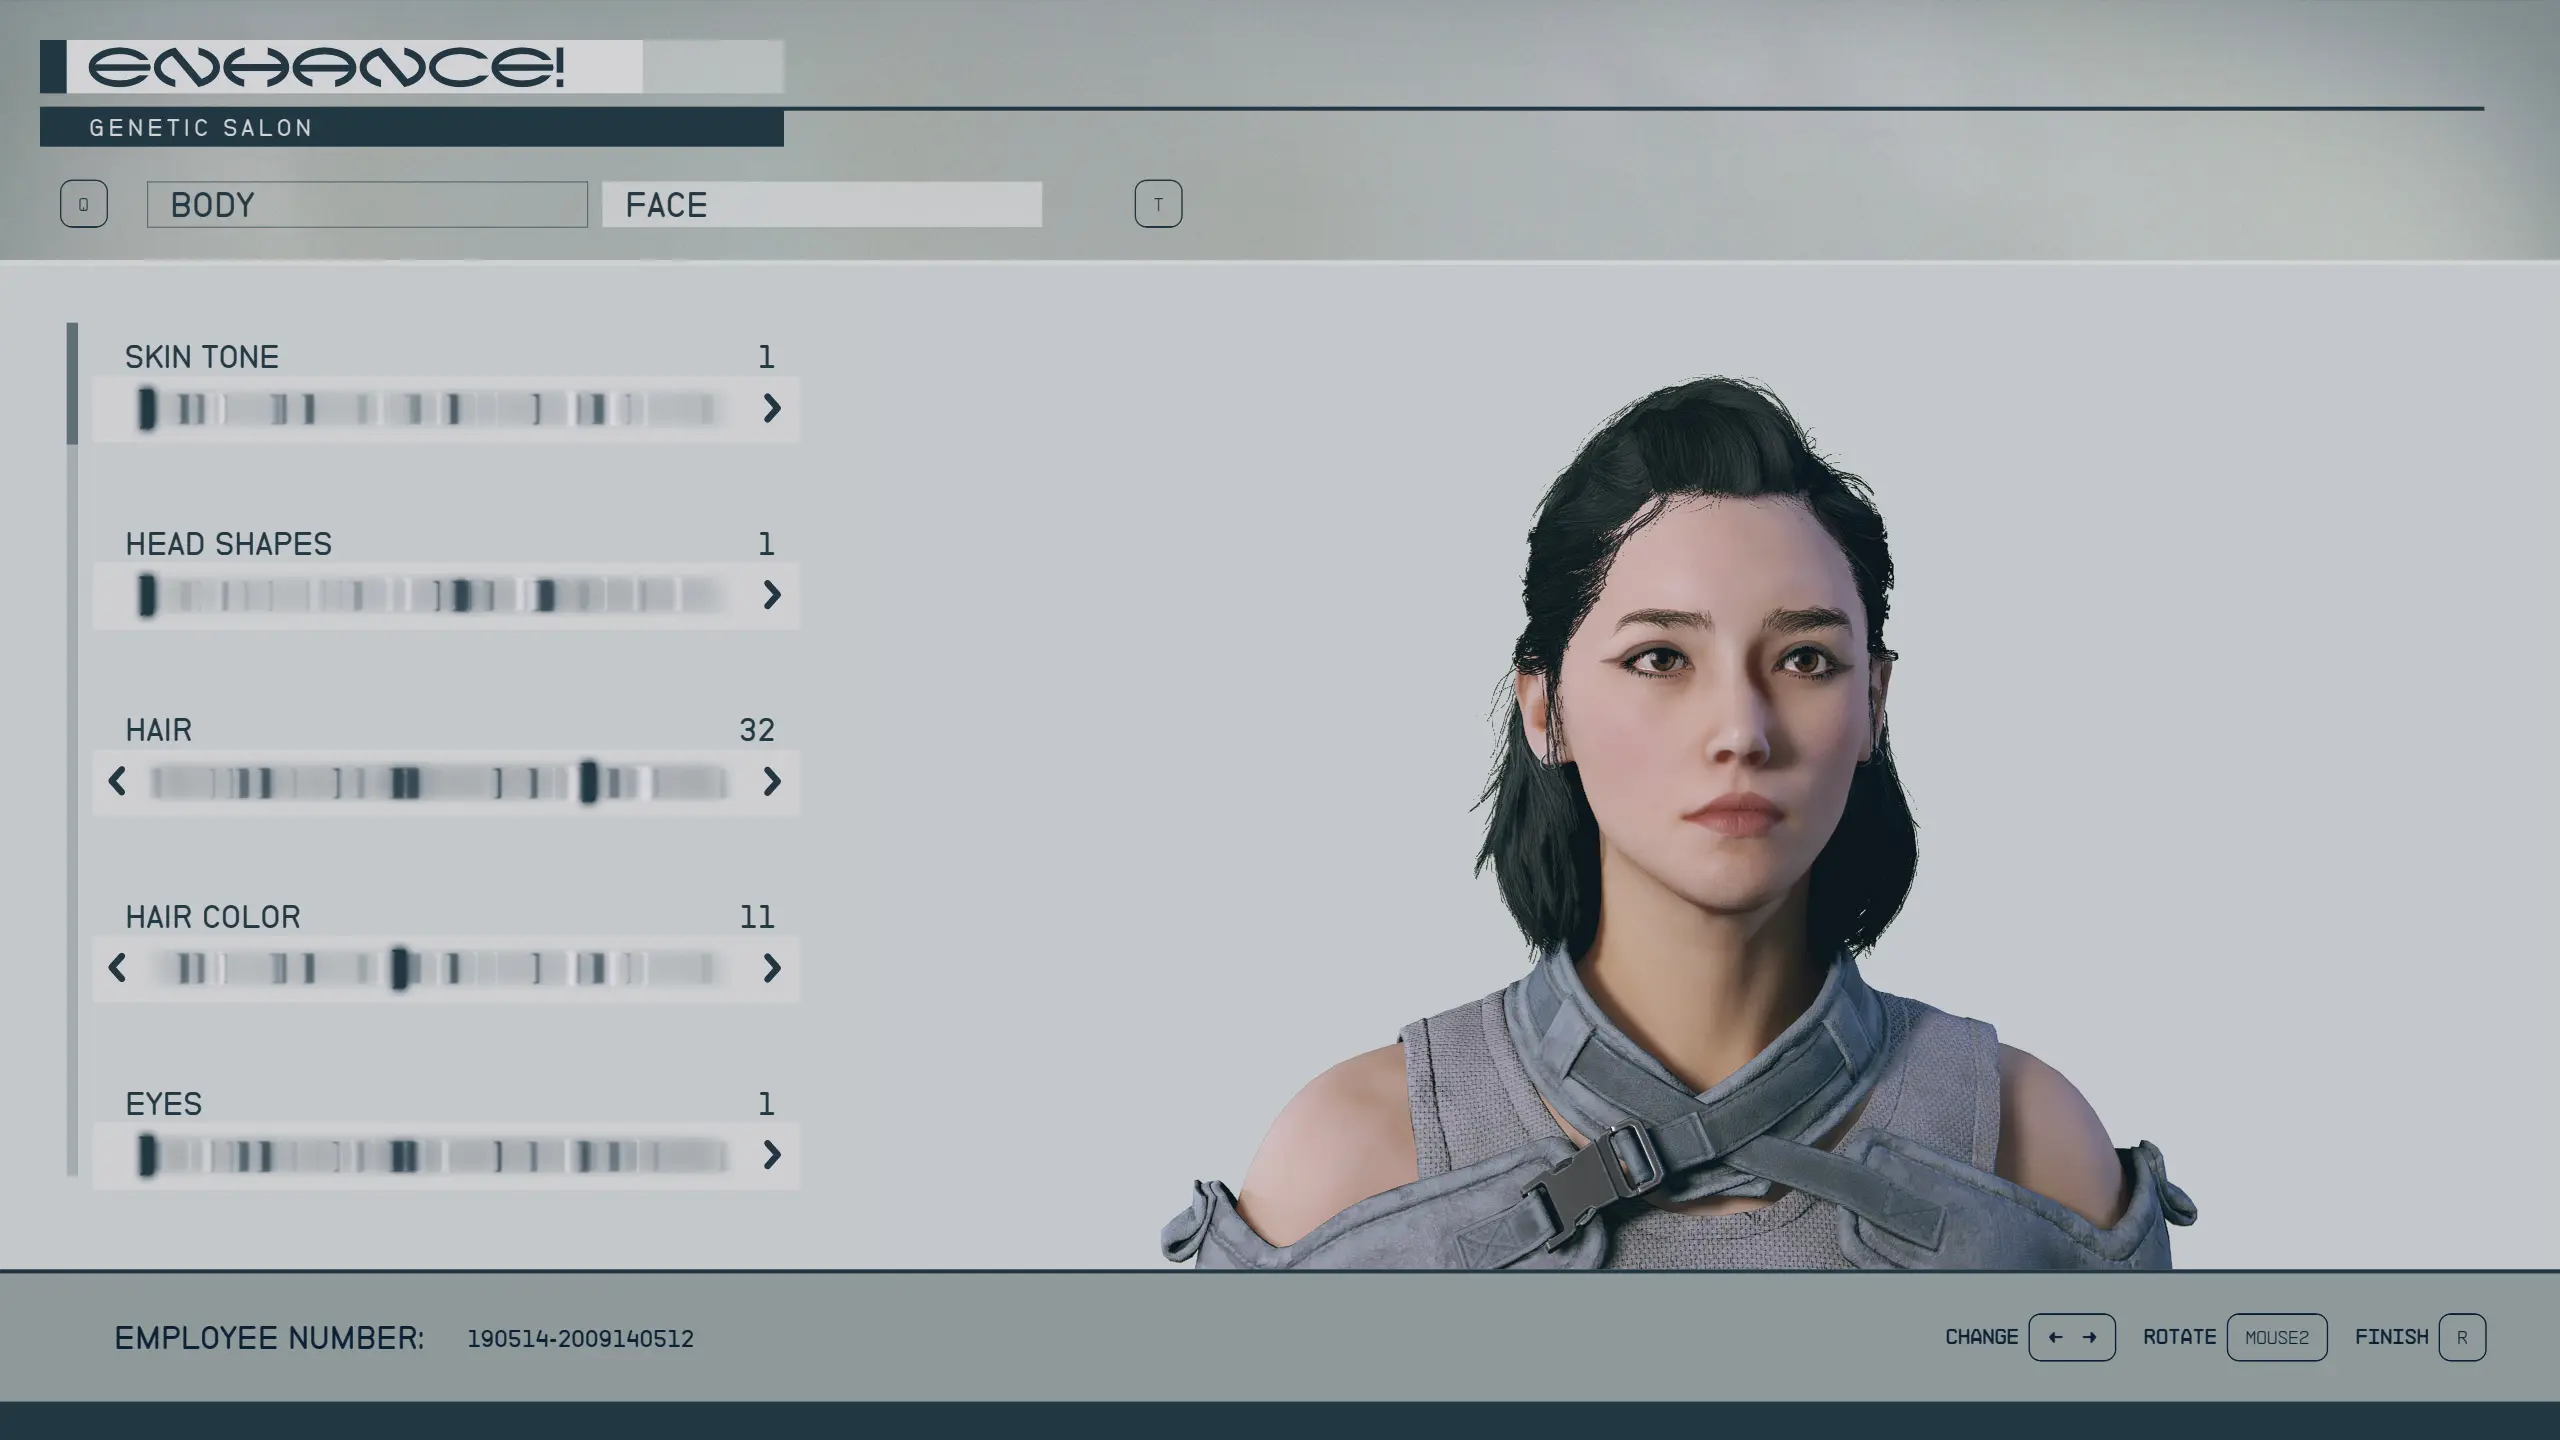Image resolution: width=2560 pixels, height=1440 pixels.
Task: Click the Hair Color slider track
Action: tap(440, 968)
